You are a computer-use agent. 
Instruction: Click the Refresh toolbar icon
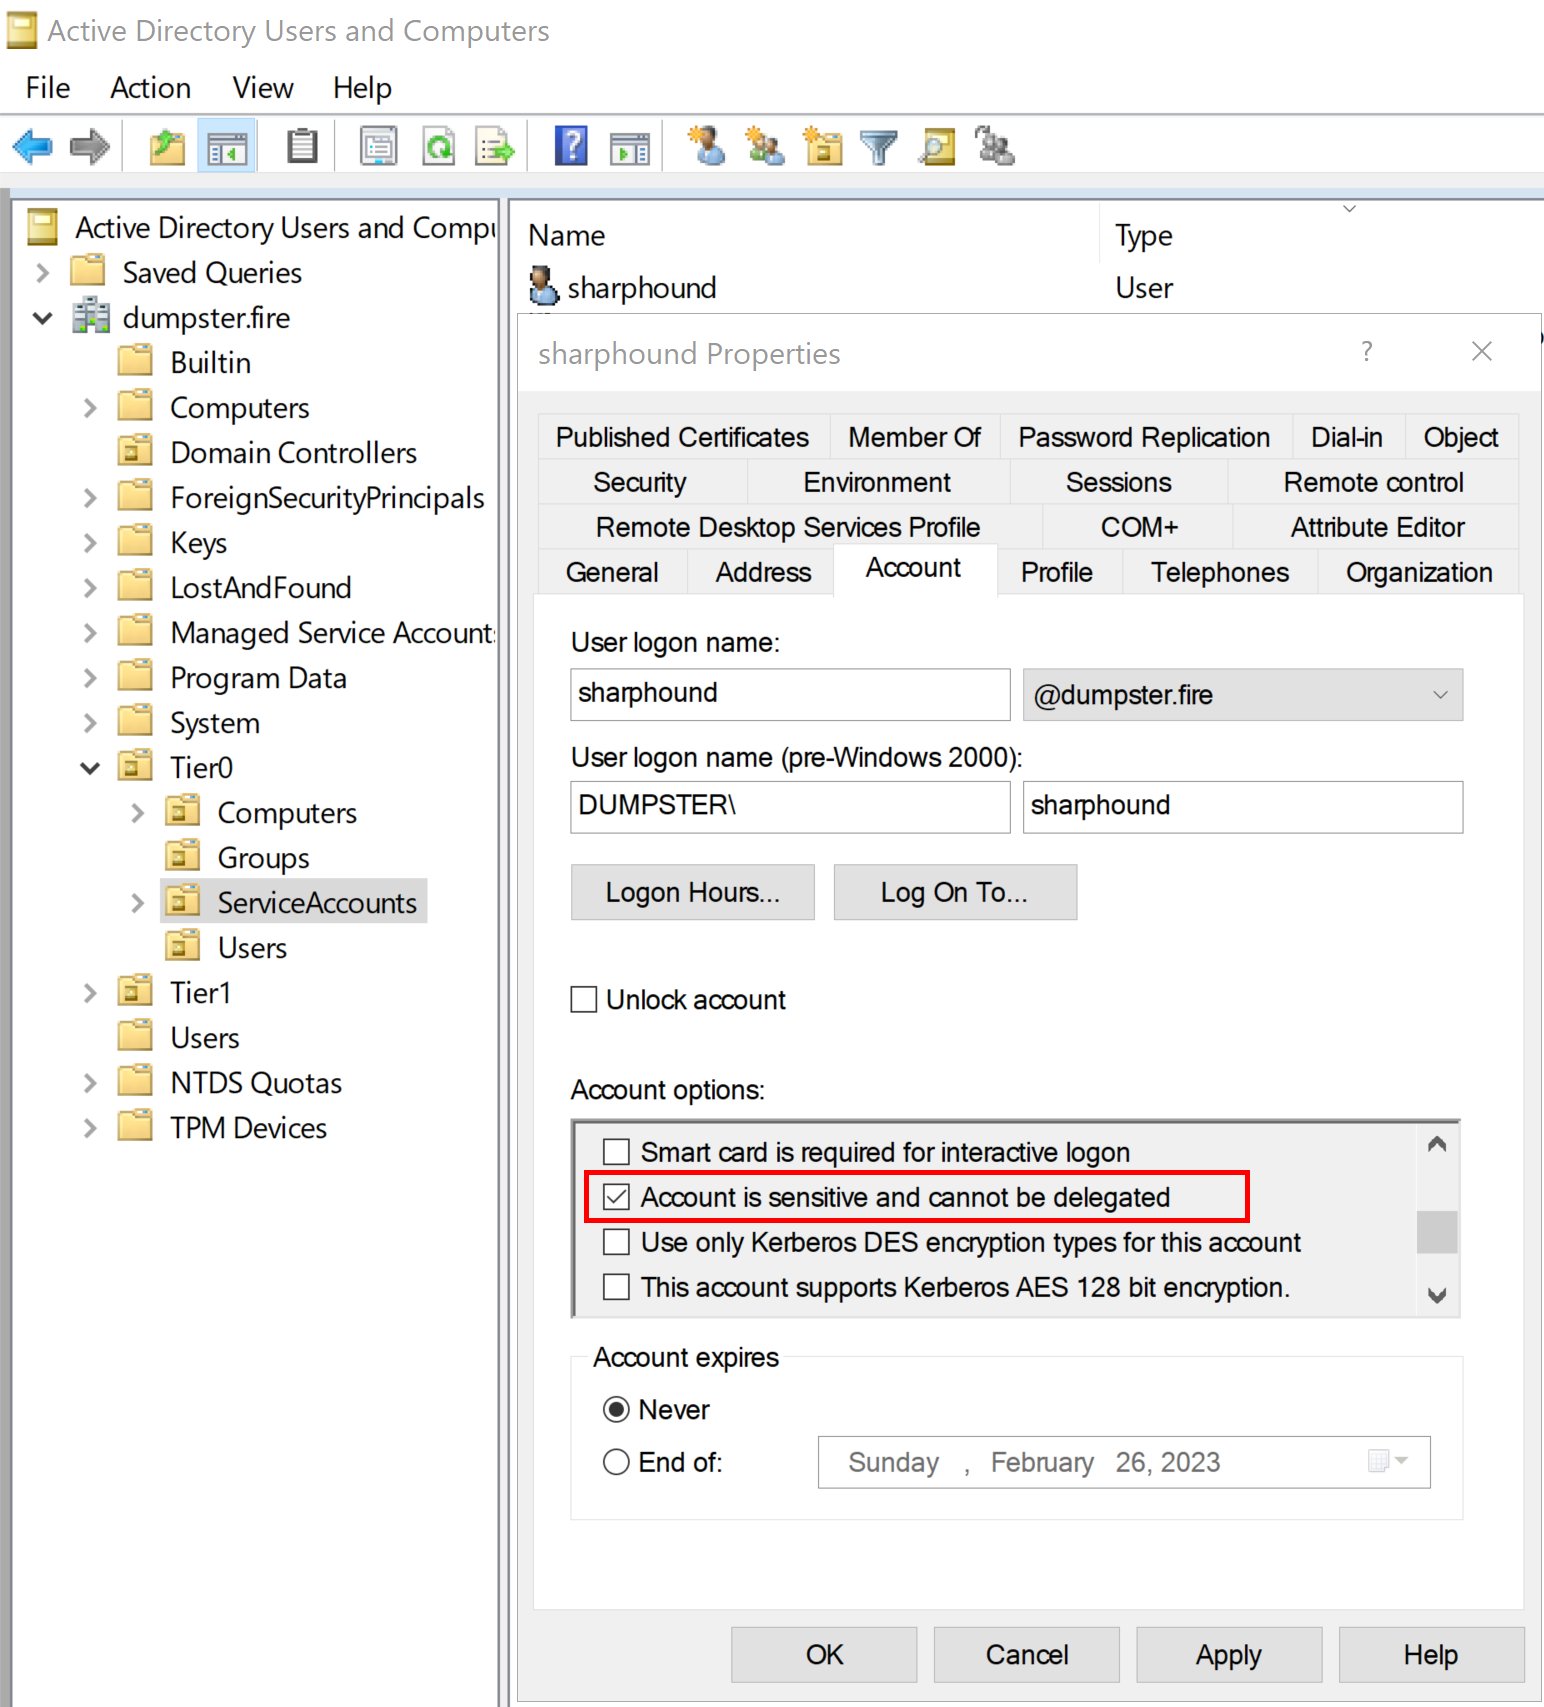coord(439,147)
